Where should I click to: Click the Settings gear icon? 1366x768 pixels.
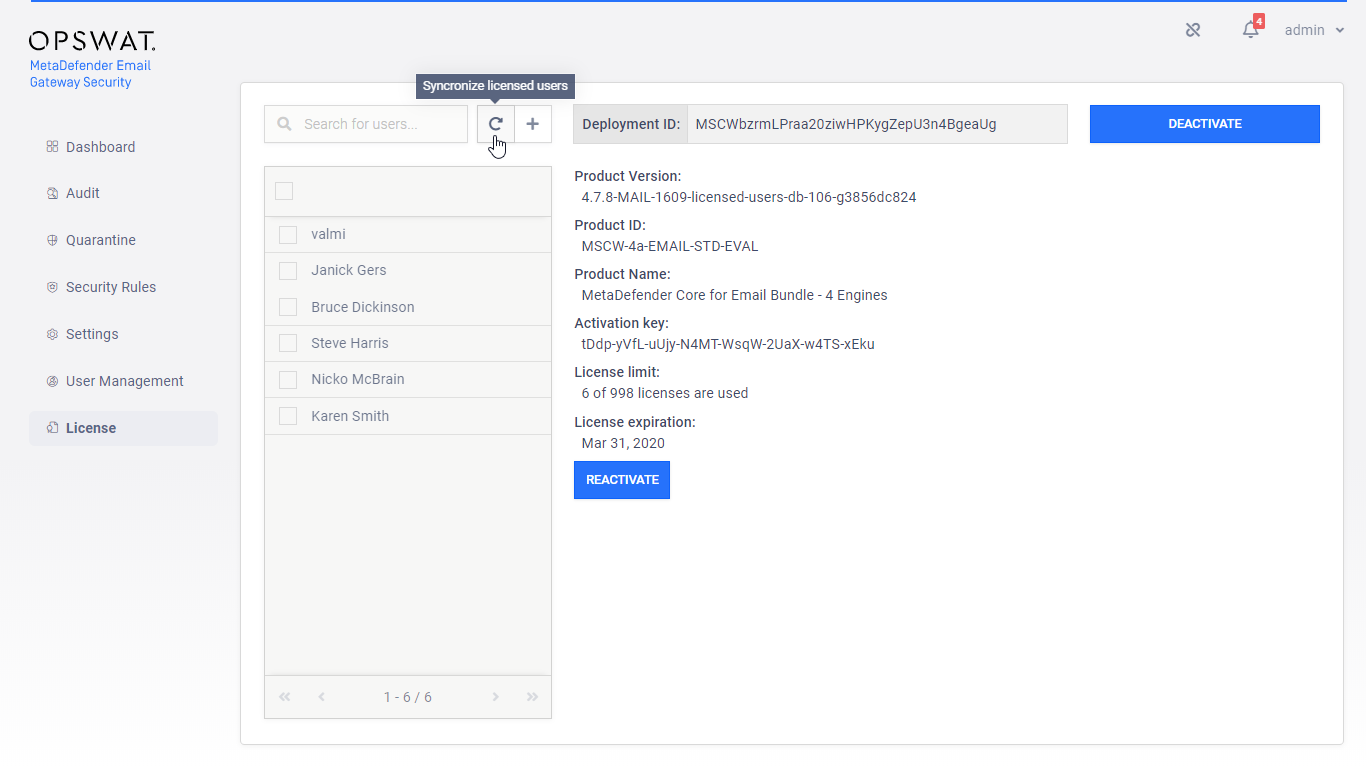[53, 334]
